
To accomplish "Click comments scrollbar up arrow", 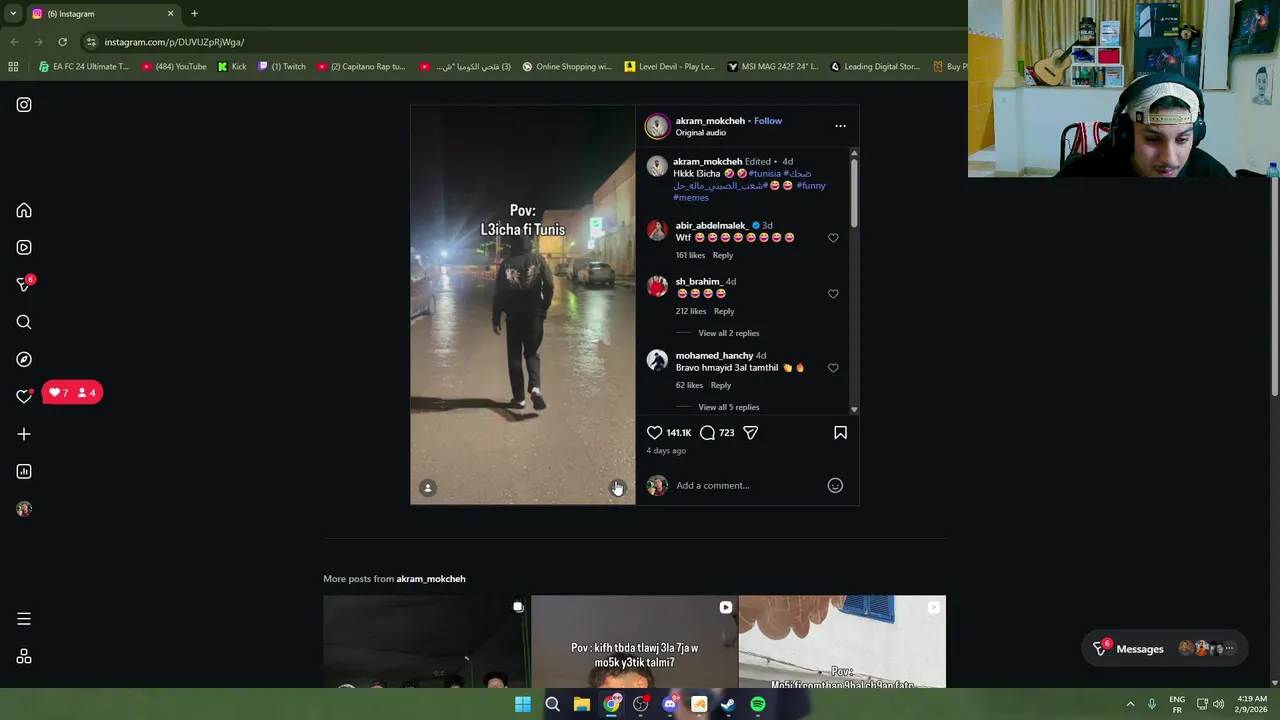I will pyautogui.click(x=853, y=153).
